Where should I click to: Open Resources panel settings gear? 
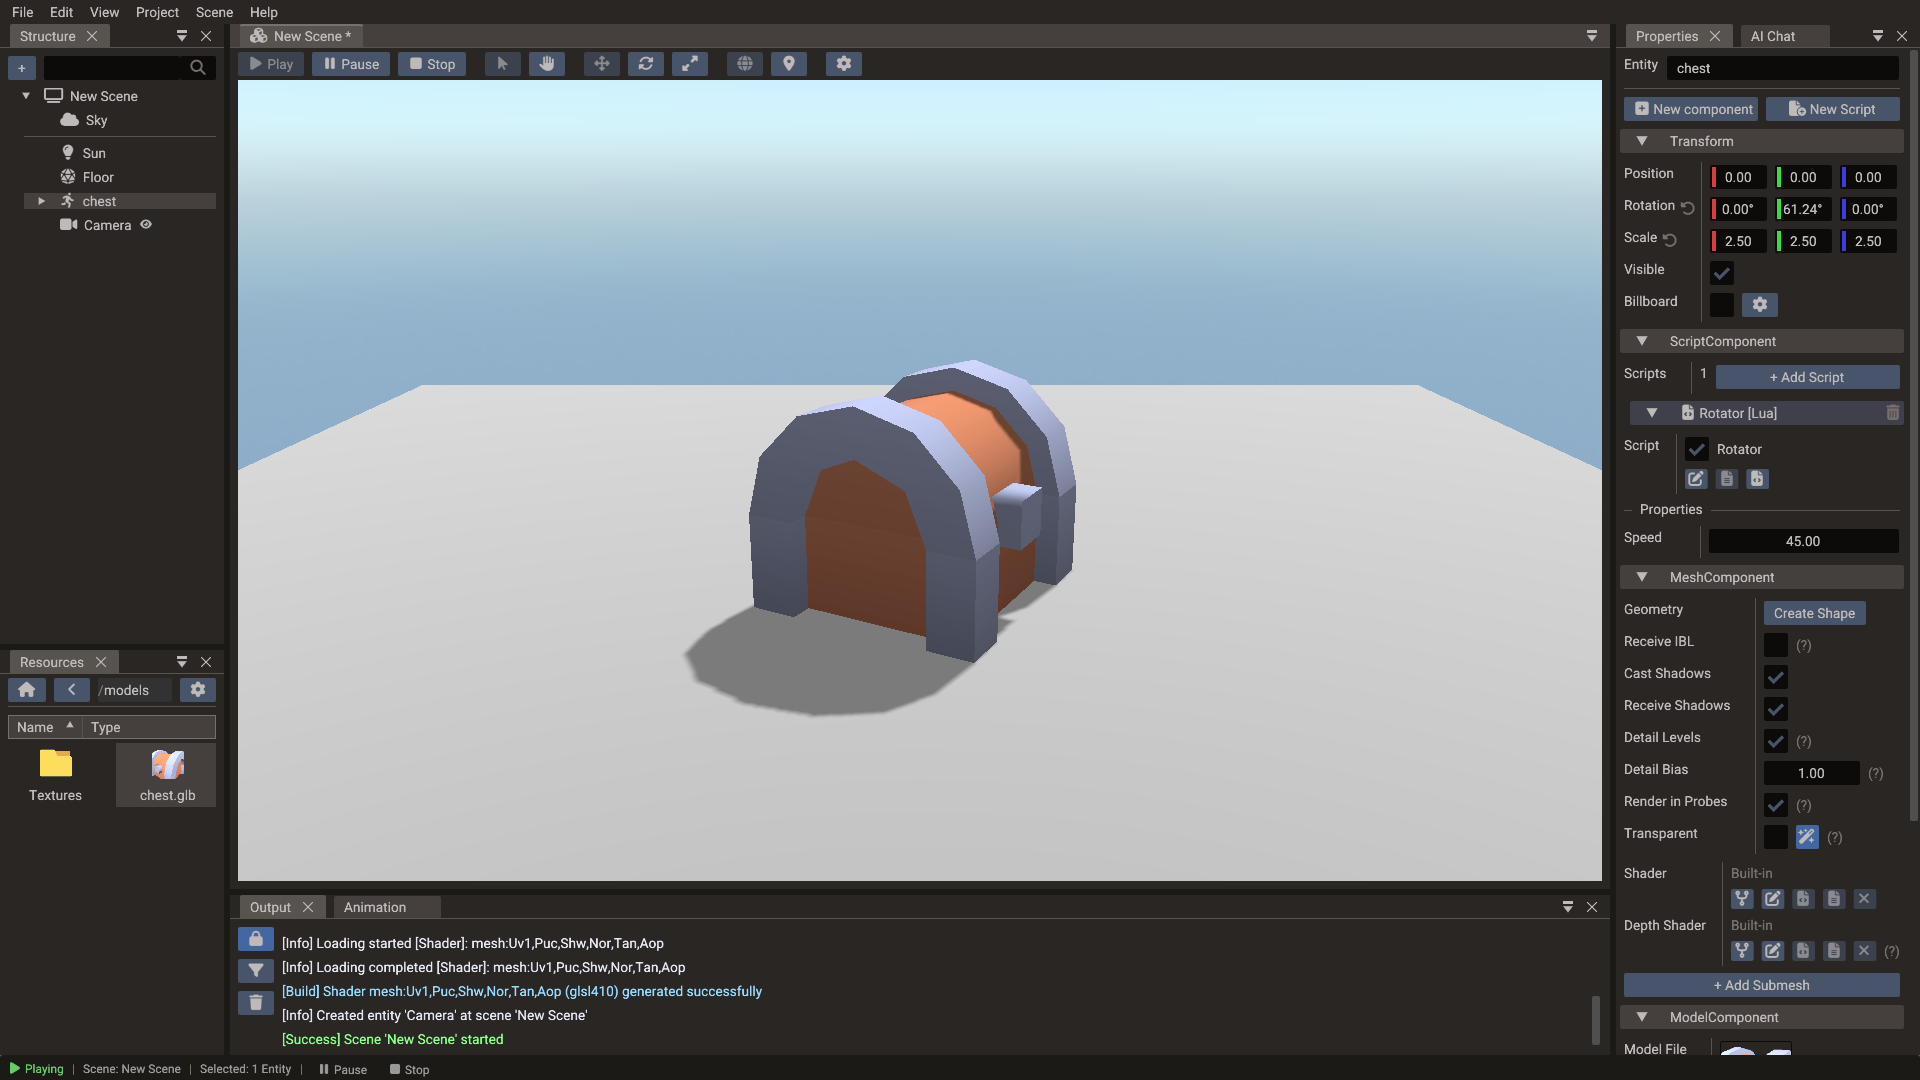pos(198,690)
